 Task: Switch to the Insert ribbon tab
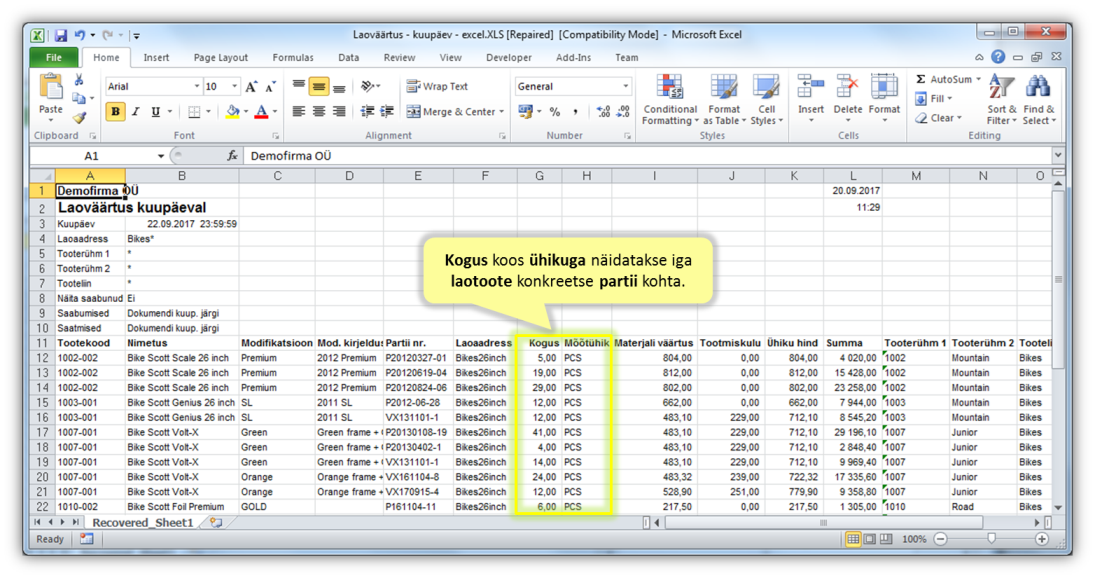click(156, 57)
